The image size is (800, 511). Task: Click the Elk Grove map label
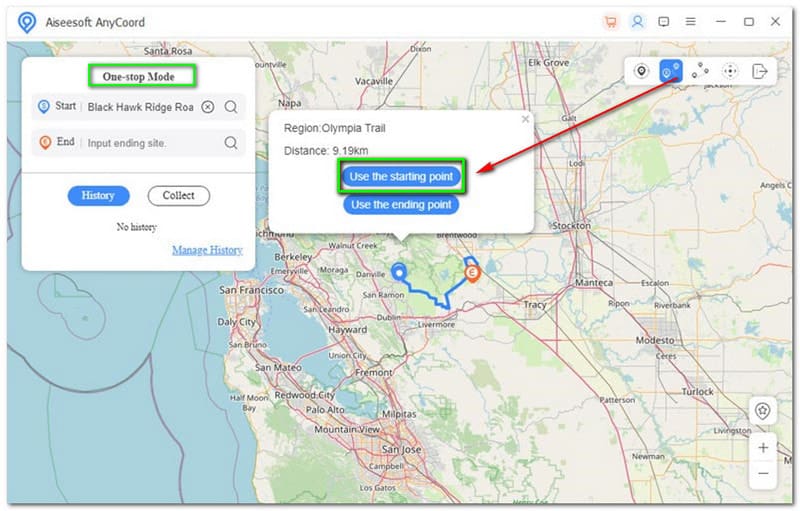coord(548,63)
